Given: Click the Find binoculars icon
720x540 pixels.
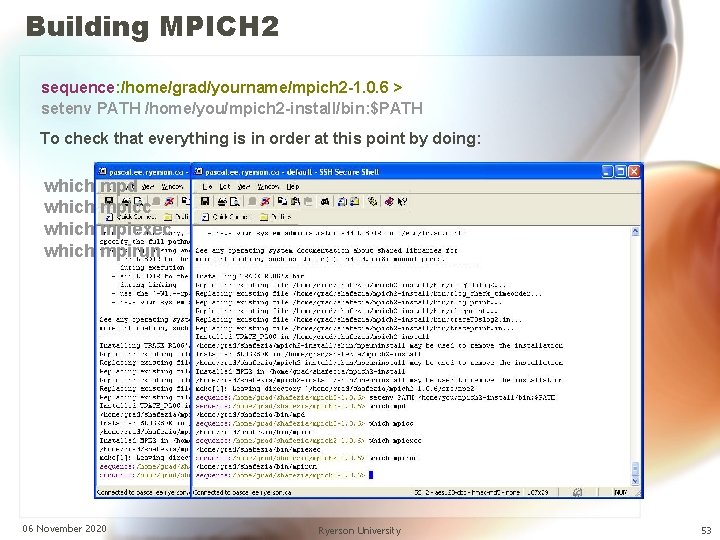Looking at the screenshot, I should click(325, 201).
